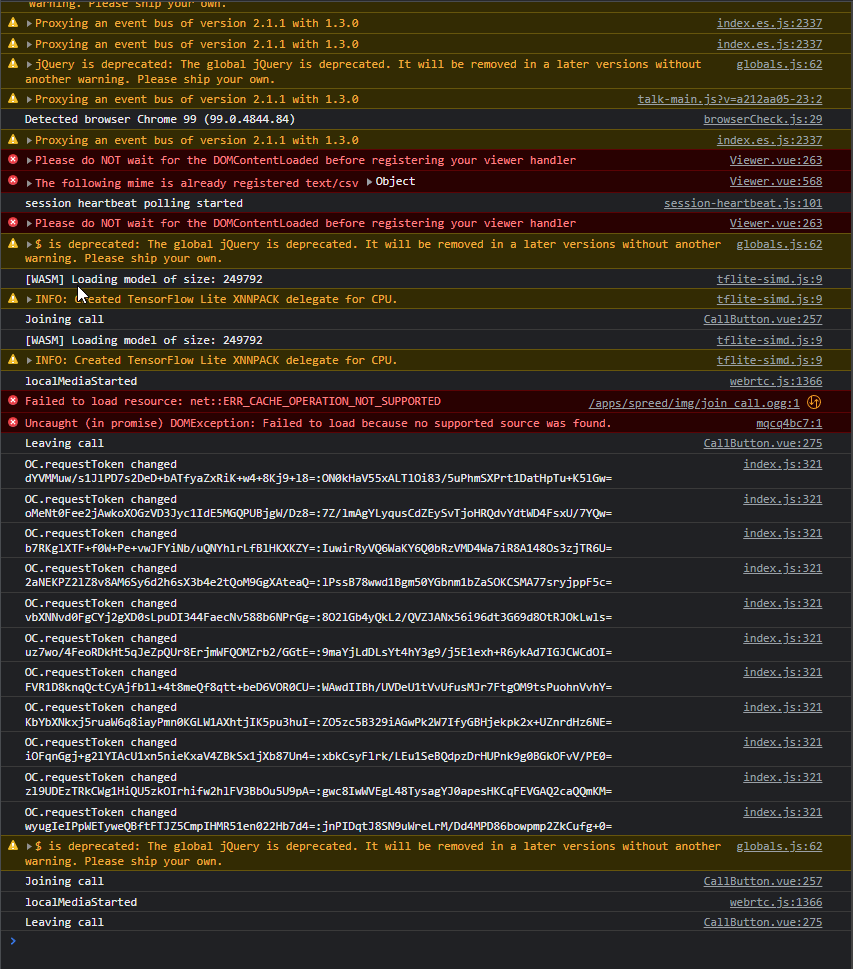Click the console prompt chevron at the bottom

[x=12, y=941]
